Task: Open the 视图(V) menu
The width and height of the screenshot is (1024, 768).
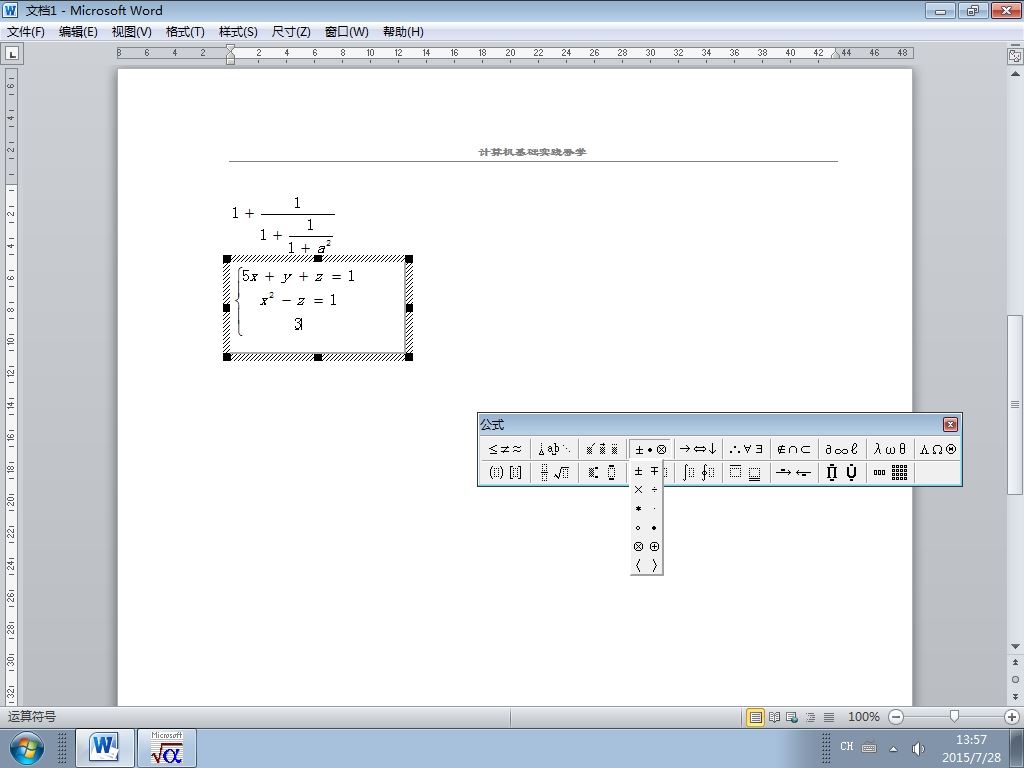Action: tap(131, 31)
